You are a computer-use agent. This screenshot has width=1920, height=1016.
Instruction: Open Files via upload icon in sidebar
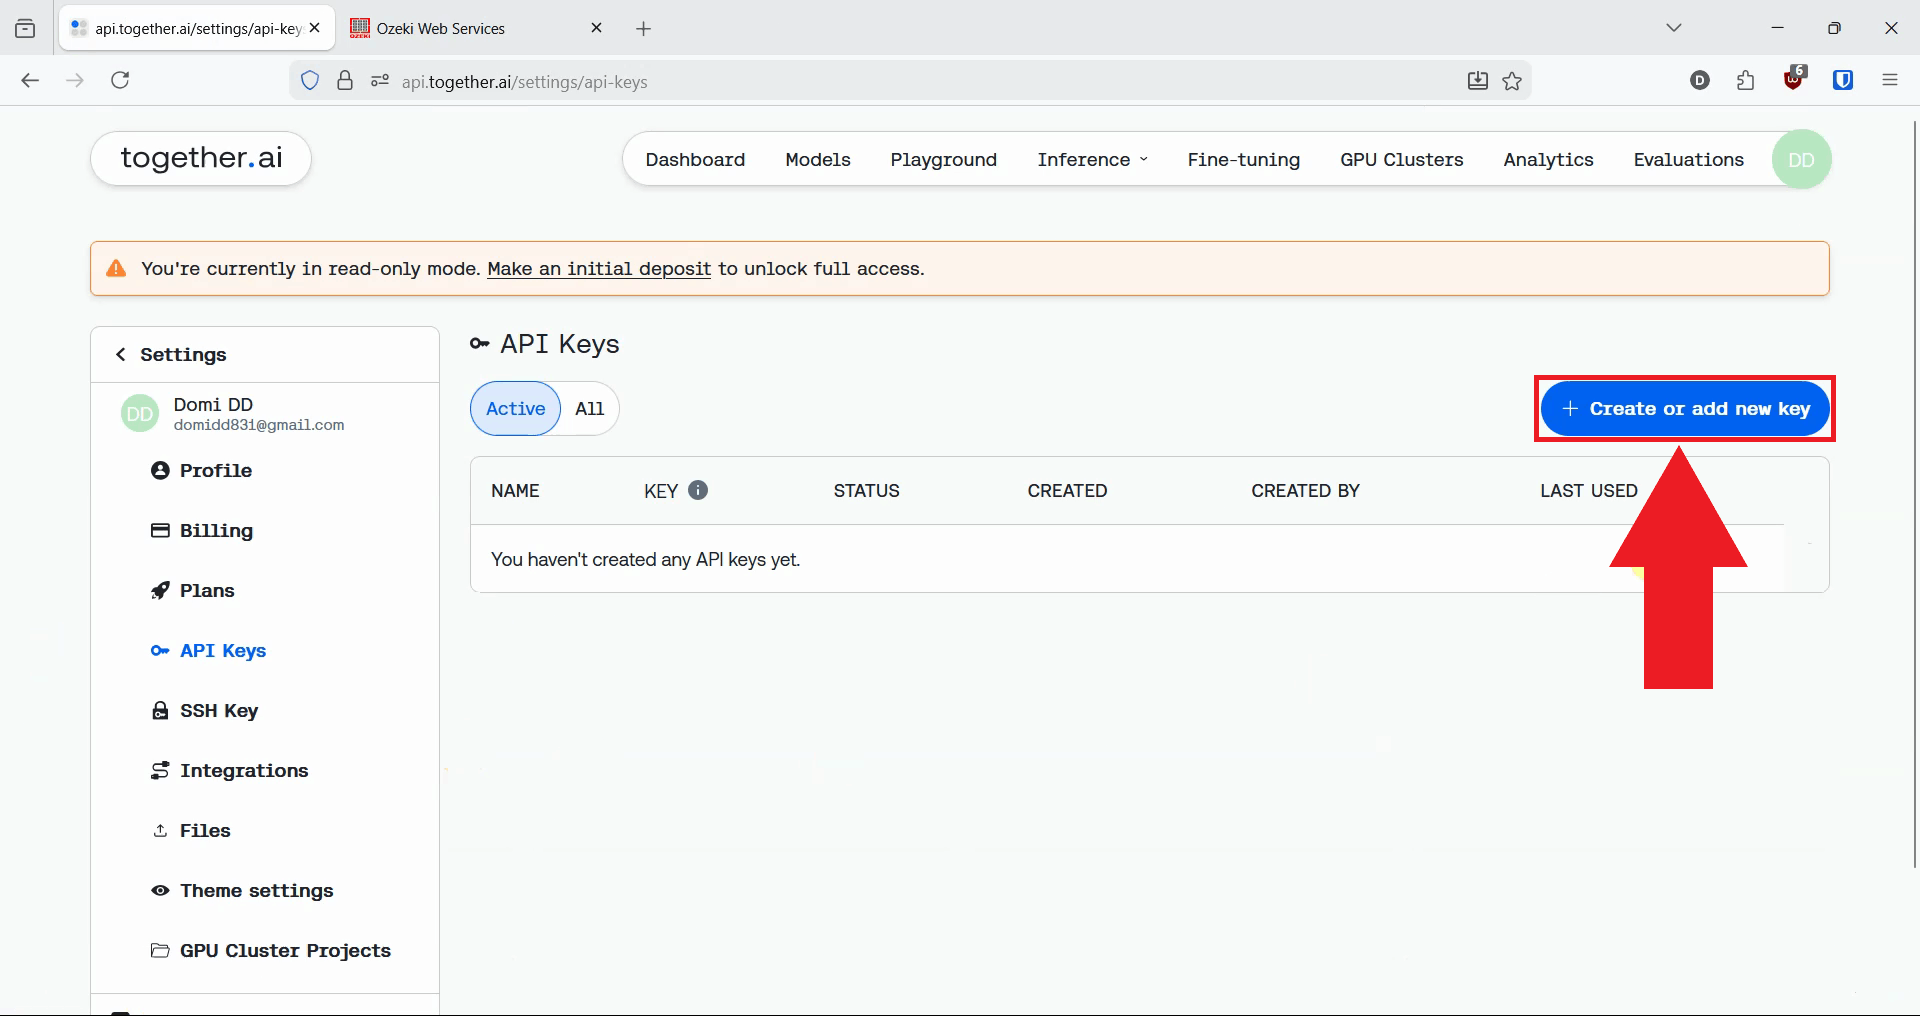(x=160, y=830)
